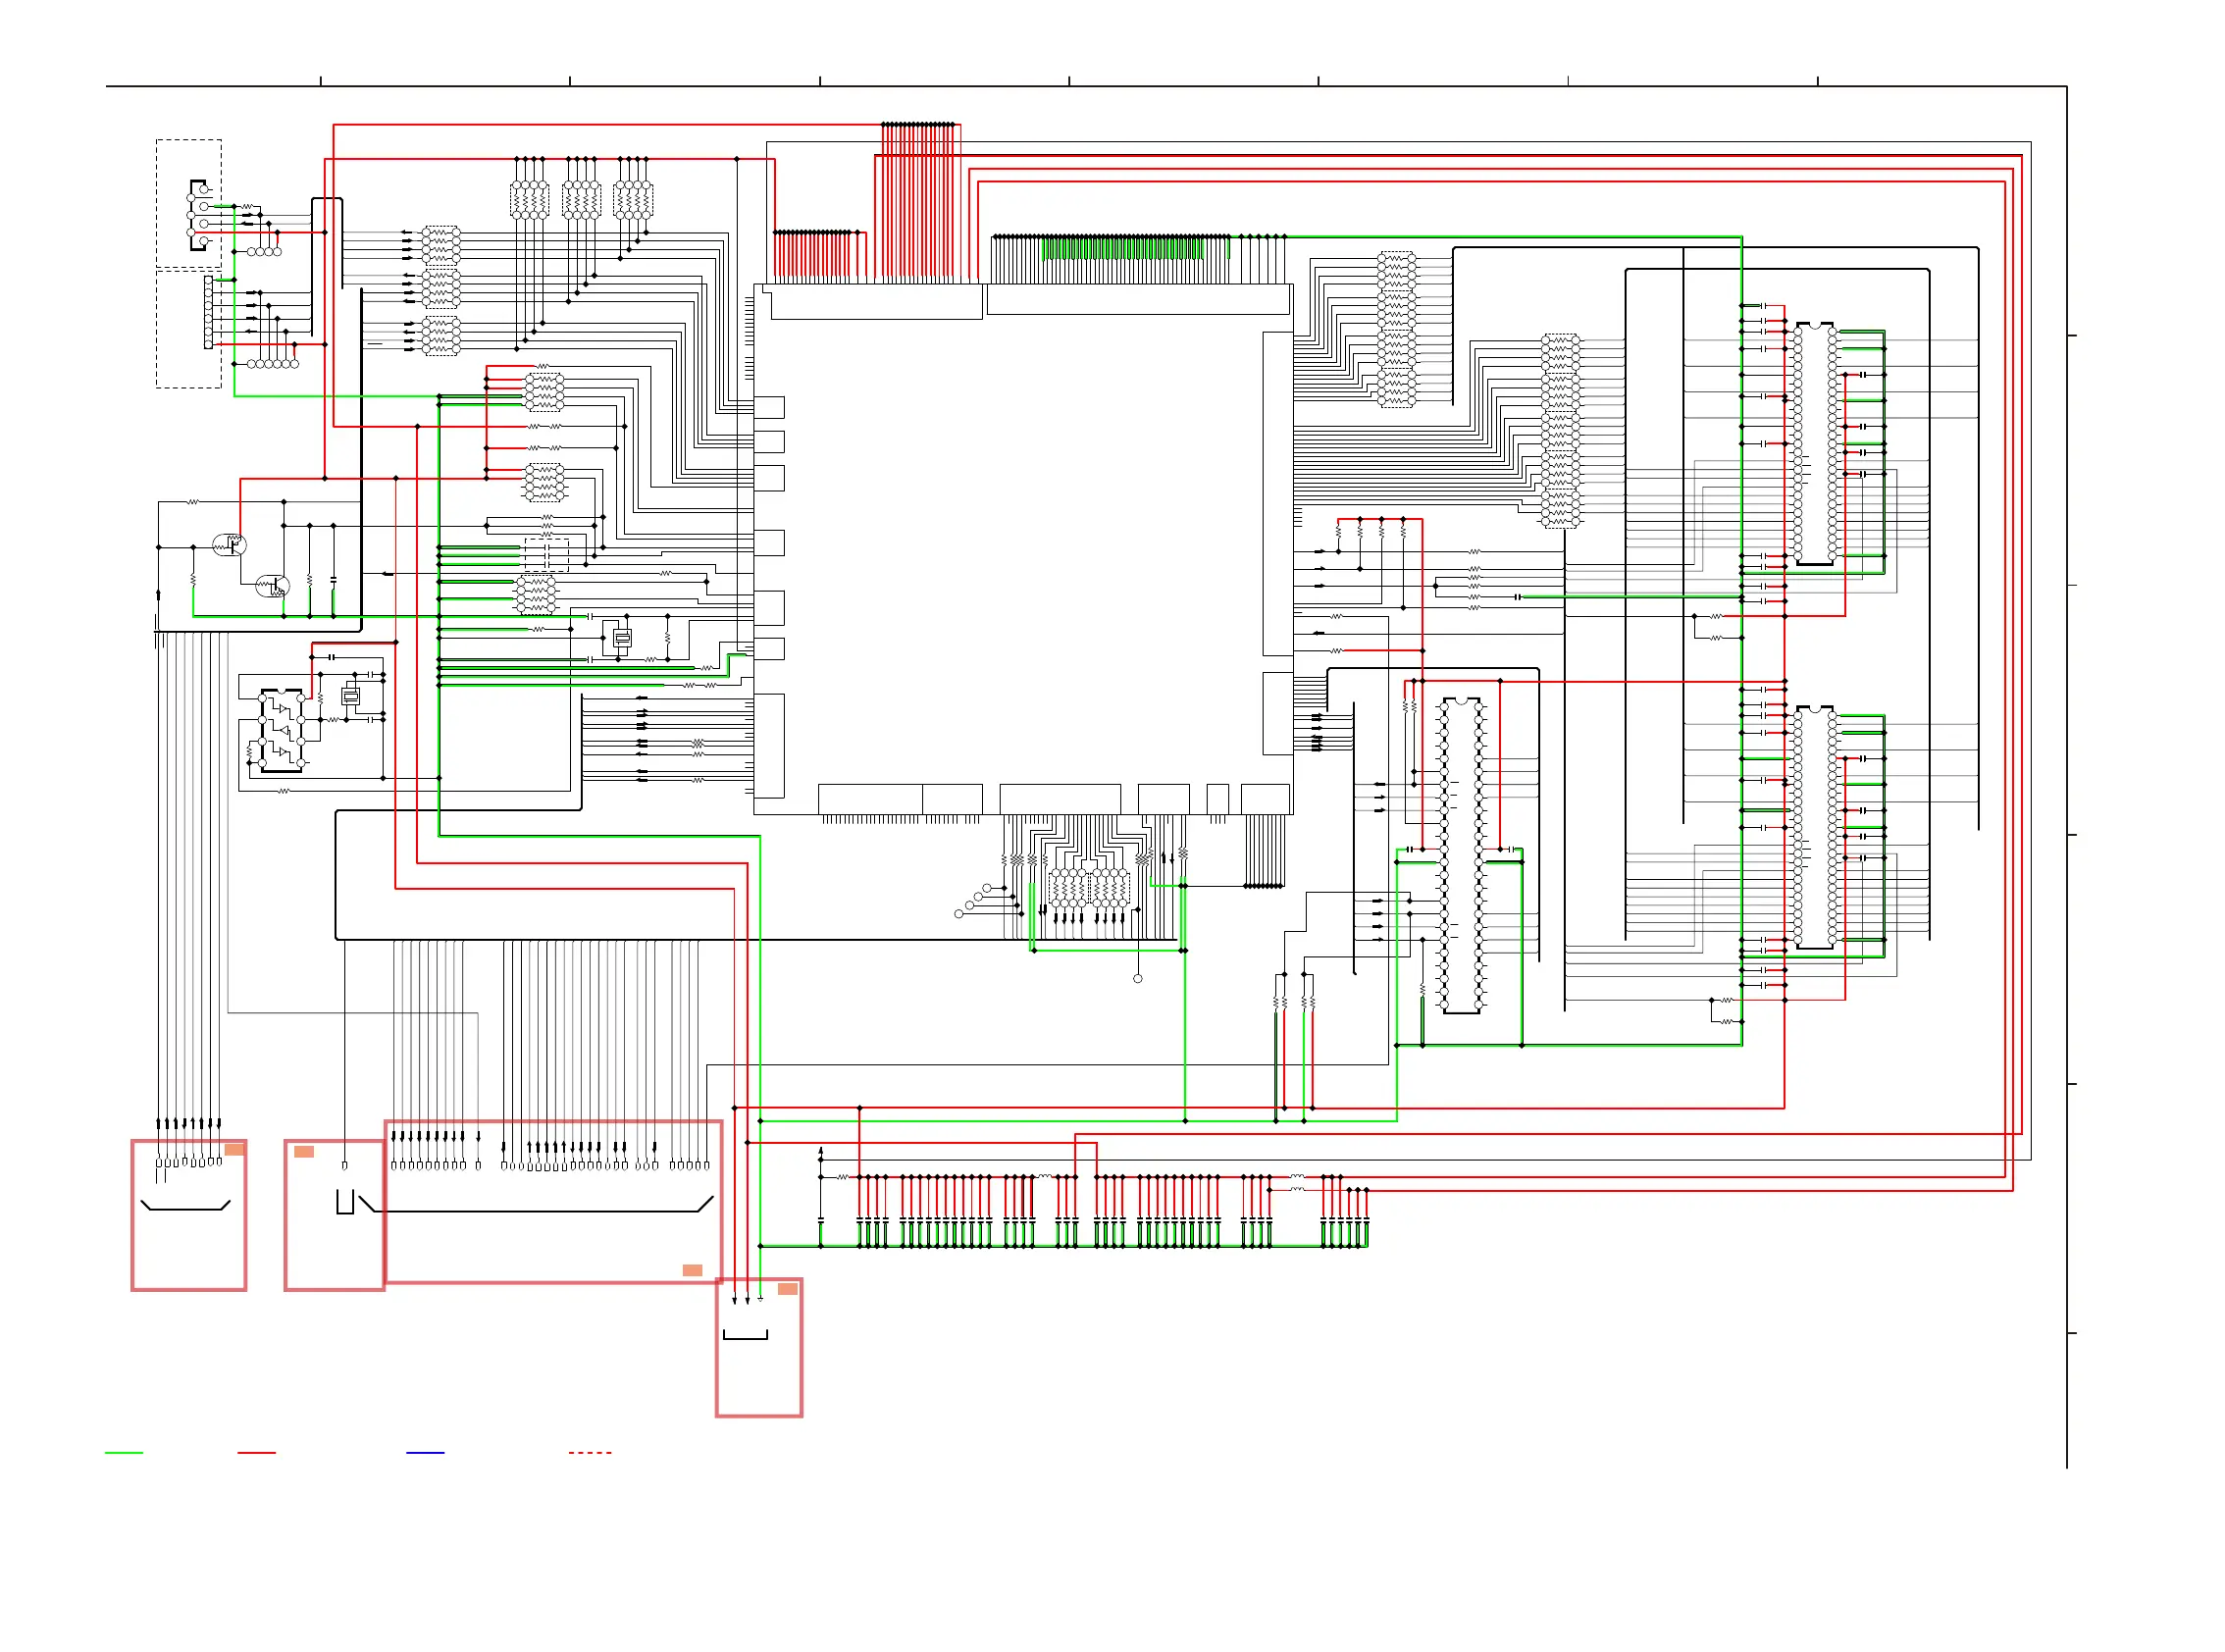
Task: Select the triple-inverter logic gate IC
Action: click(x=281, y=731)
